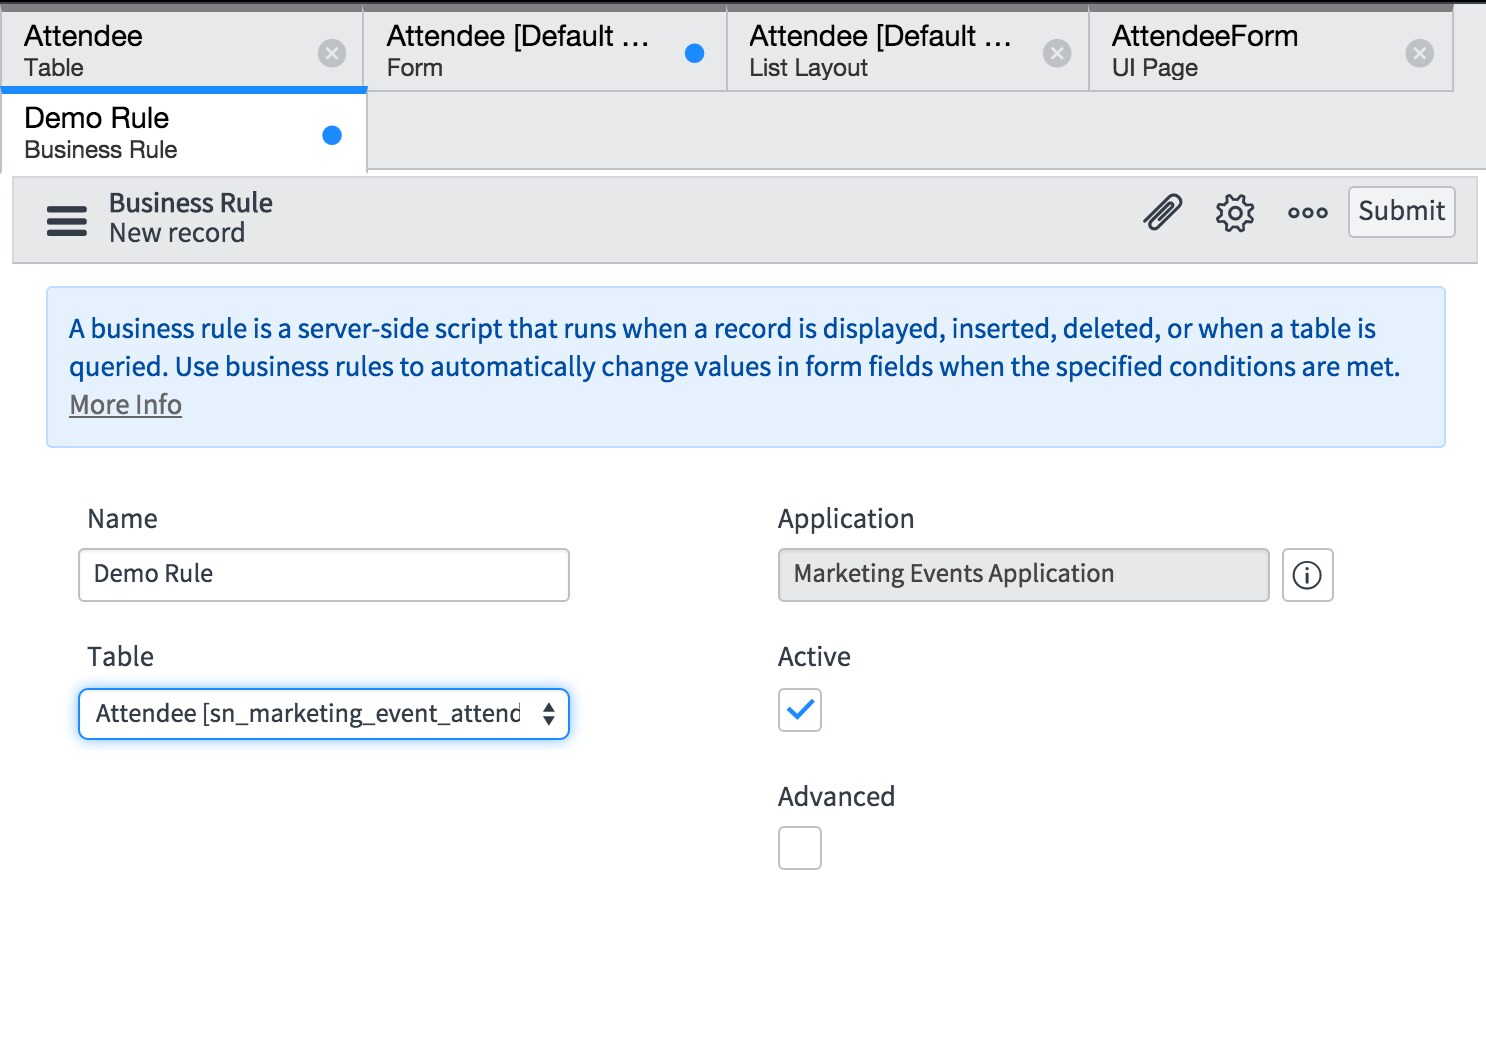
Task: Close the AttendeeForm UI Page tab
Action: pyautogui.click(x=1419, y=53)
